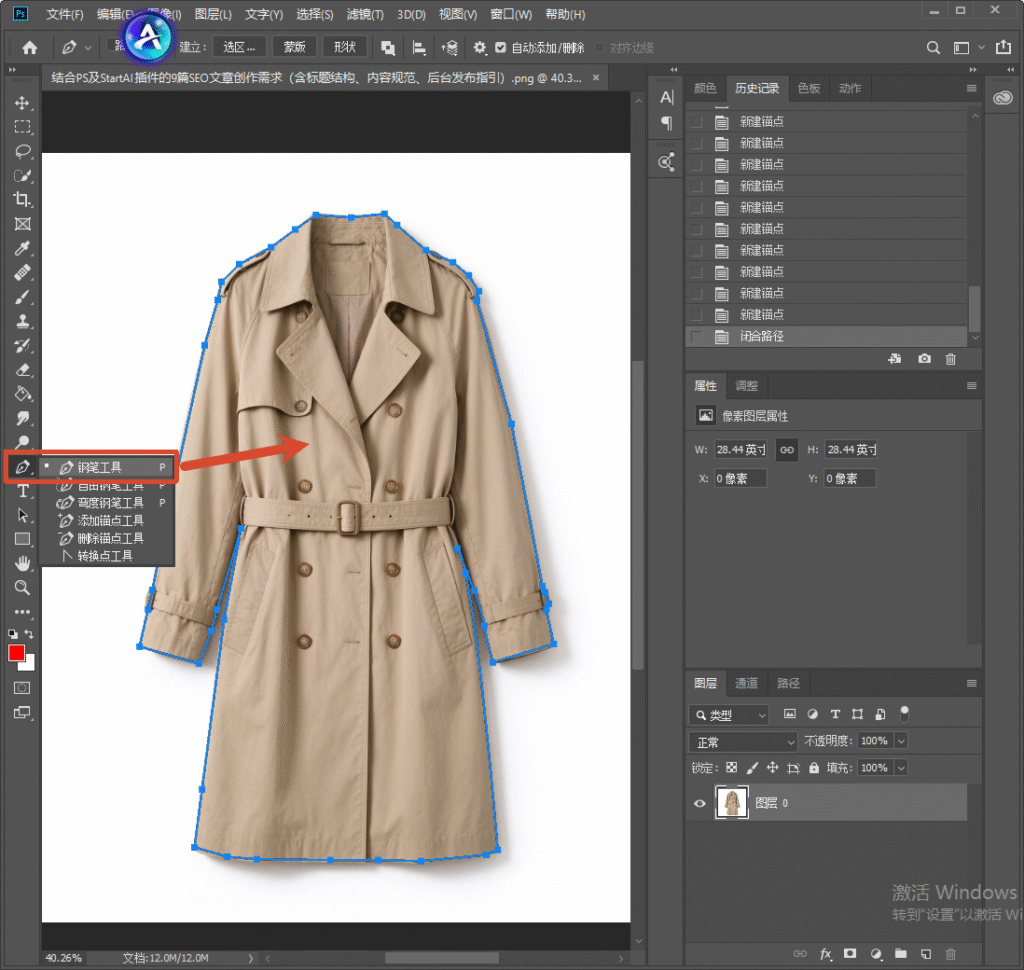
Task: Click the Home icon in options bar
Action: 29,48
